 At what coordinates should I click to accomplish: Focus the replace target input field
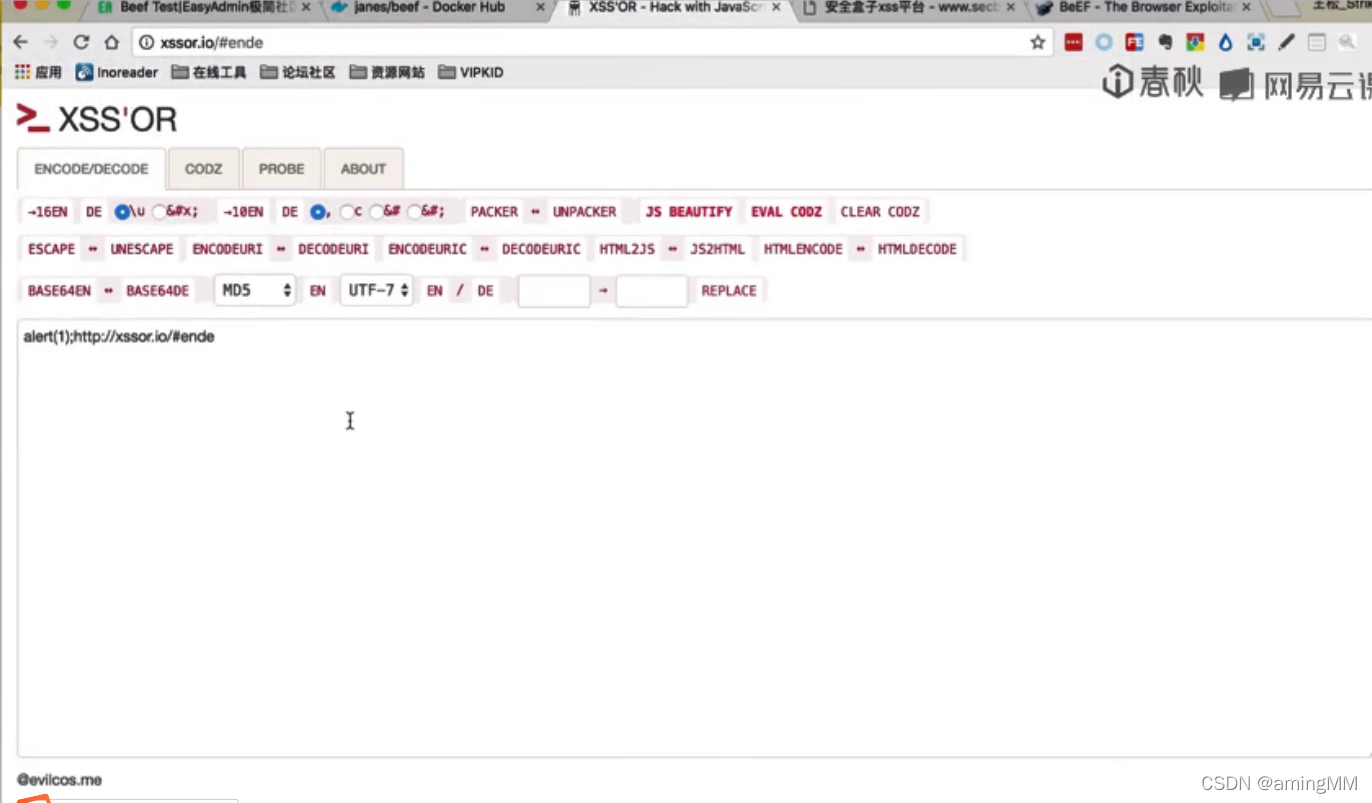pos(652,291)
